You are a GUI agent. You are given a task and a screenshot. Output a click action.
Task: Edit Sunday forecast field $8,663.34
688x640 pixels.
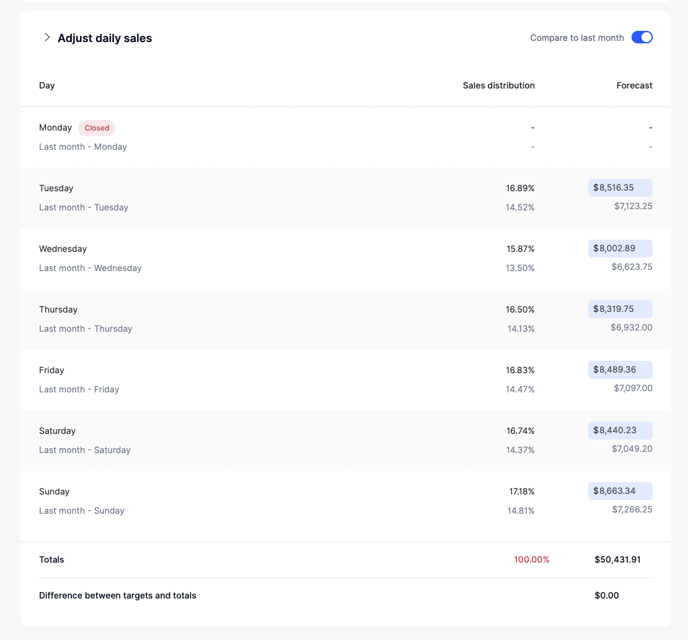[x=620, y=491]
